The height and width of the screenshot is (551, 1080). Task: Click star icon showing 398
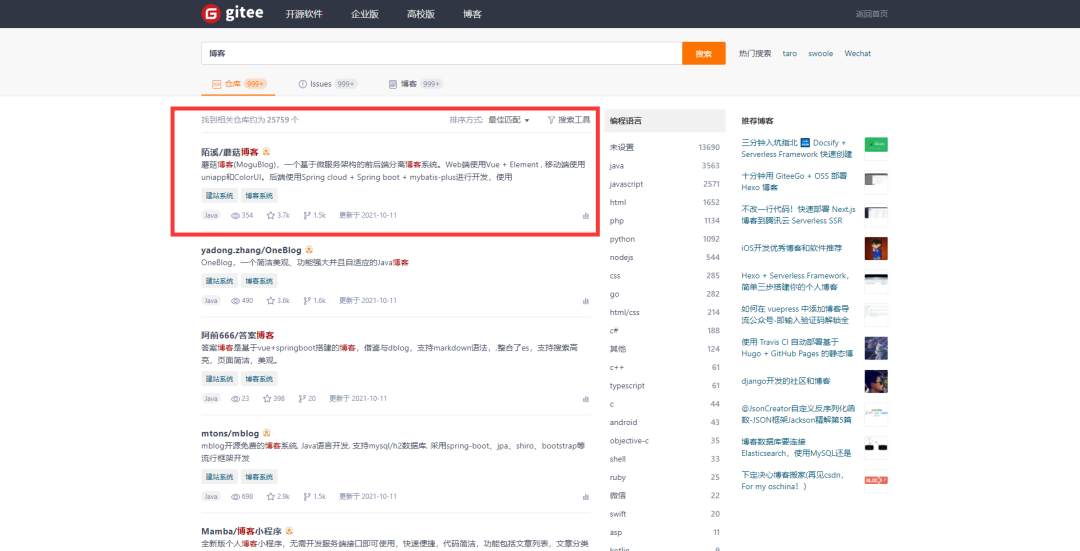[267, 399]
